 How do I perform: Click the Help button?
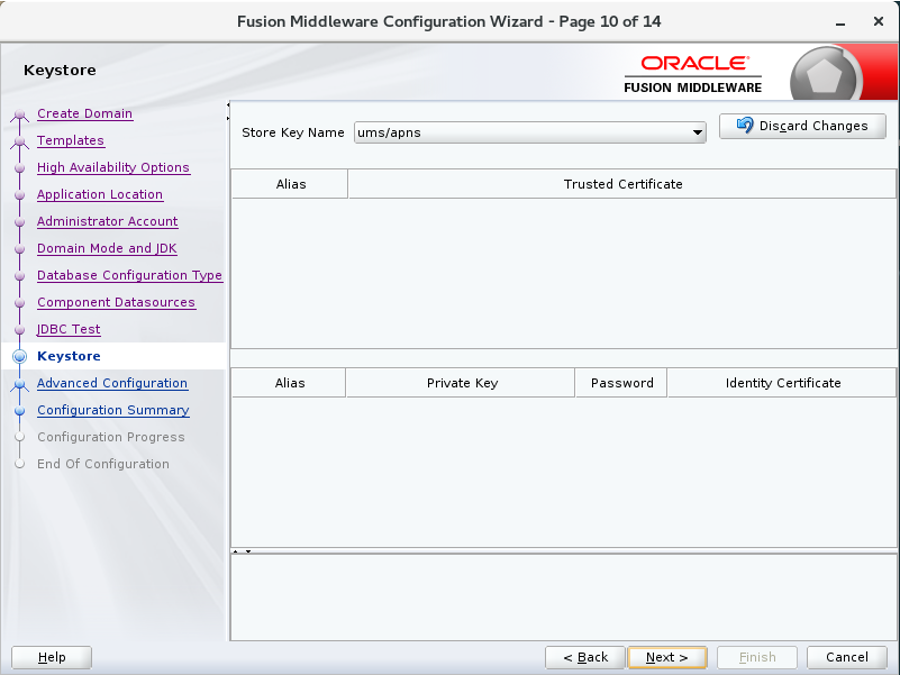(x=51, y=657)
